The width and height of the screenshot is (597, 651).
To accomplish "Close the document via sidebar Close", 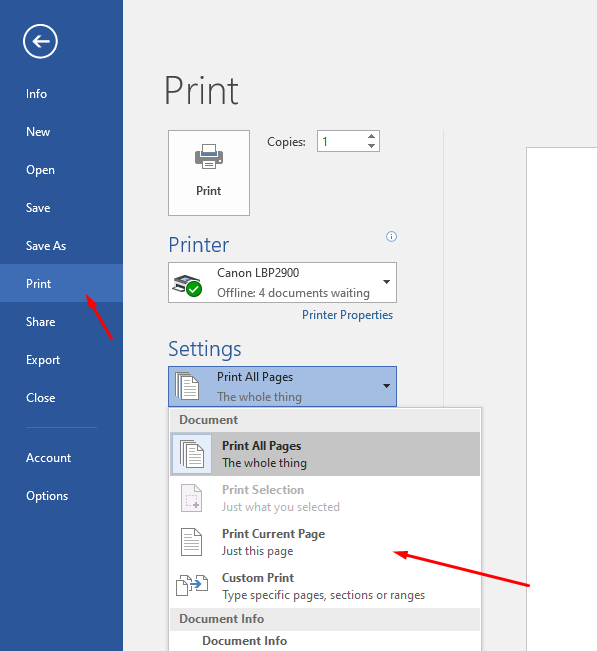I will (x=41, y=398).
